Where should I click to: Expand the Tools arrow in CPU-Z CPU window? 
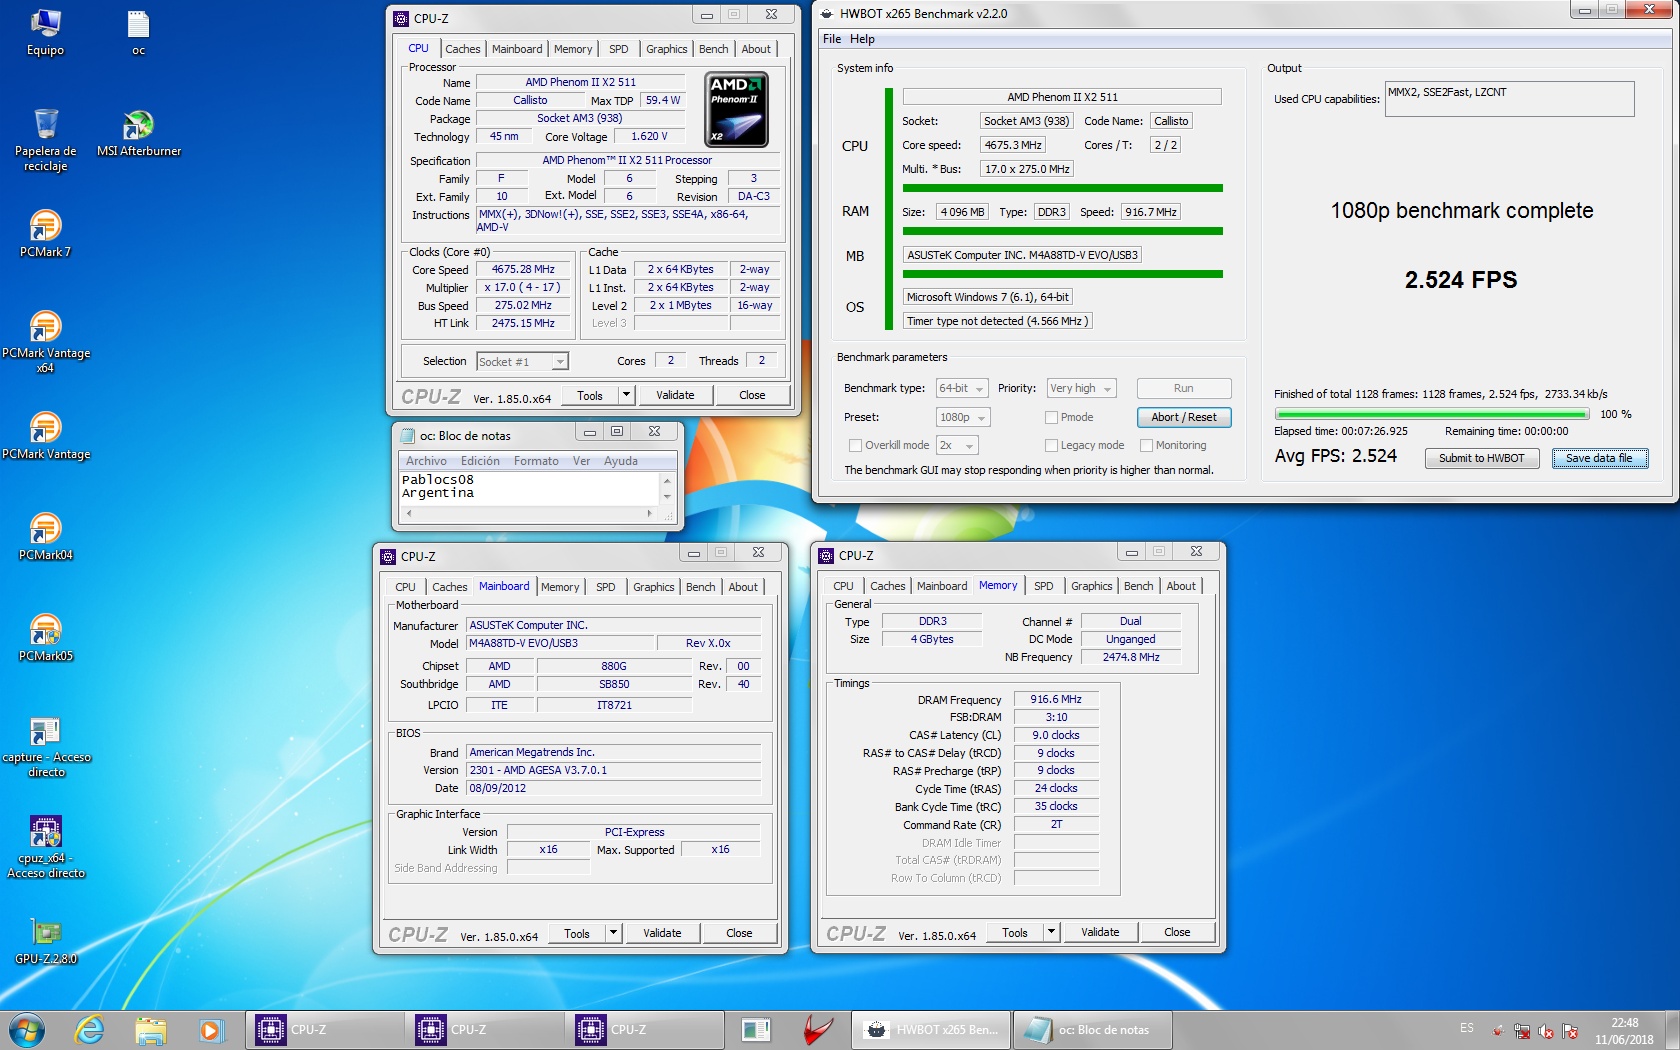pyautogui.click(x=626, y=396)
